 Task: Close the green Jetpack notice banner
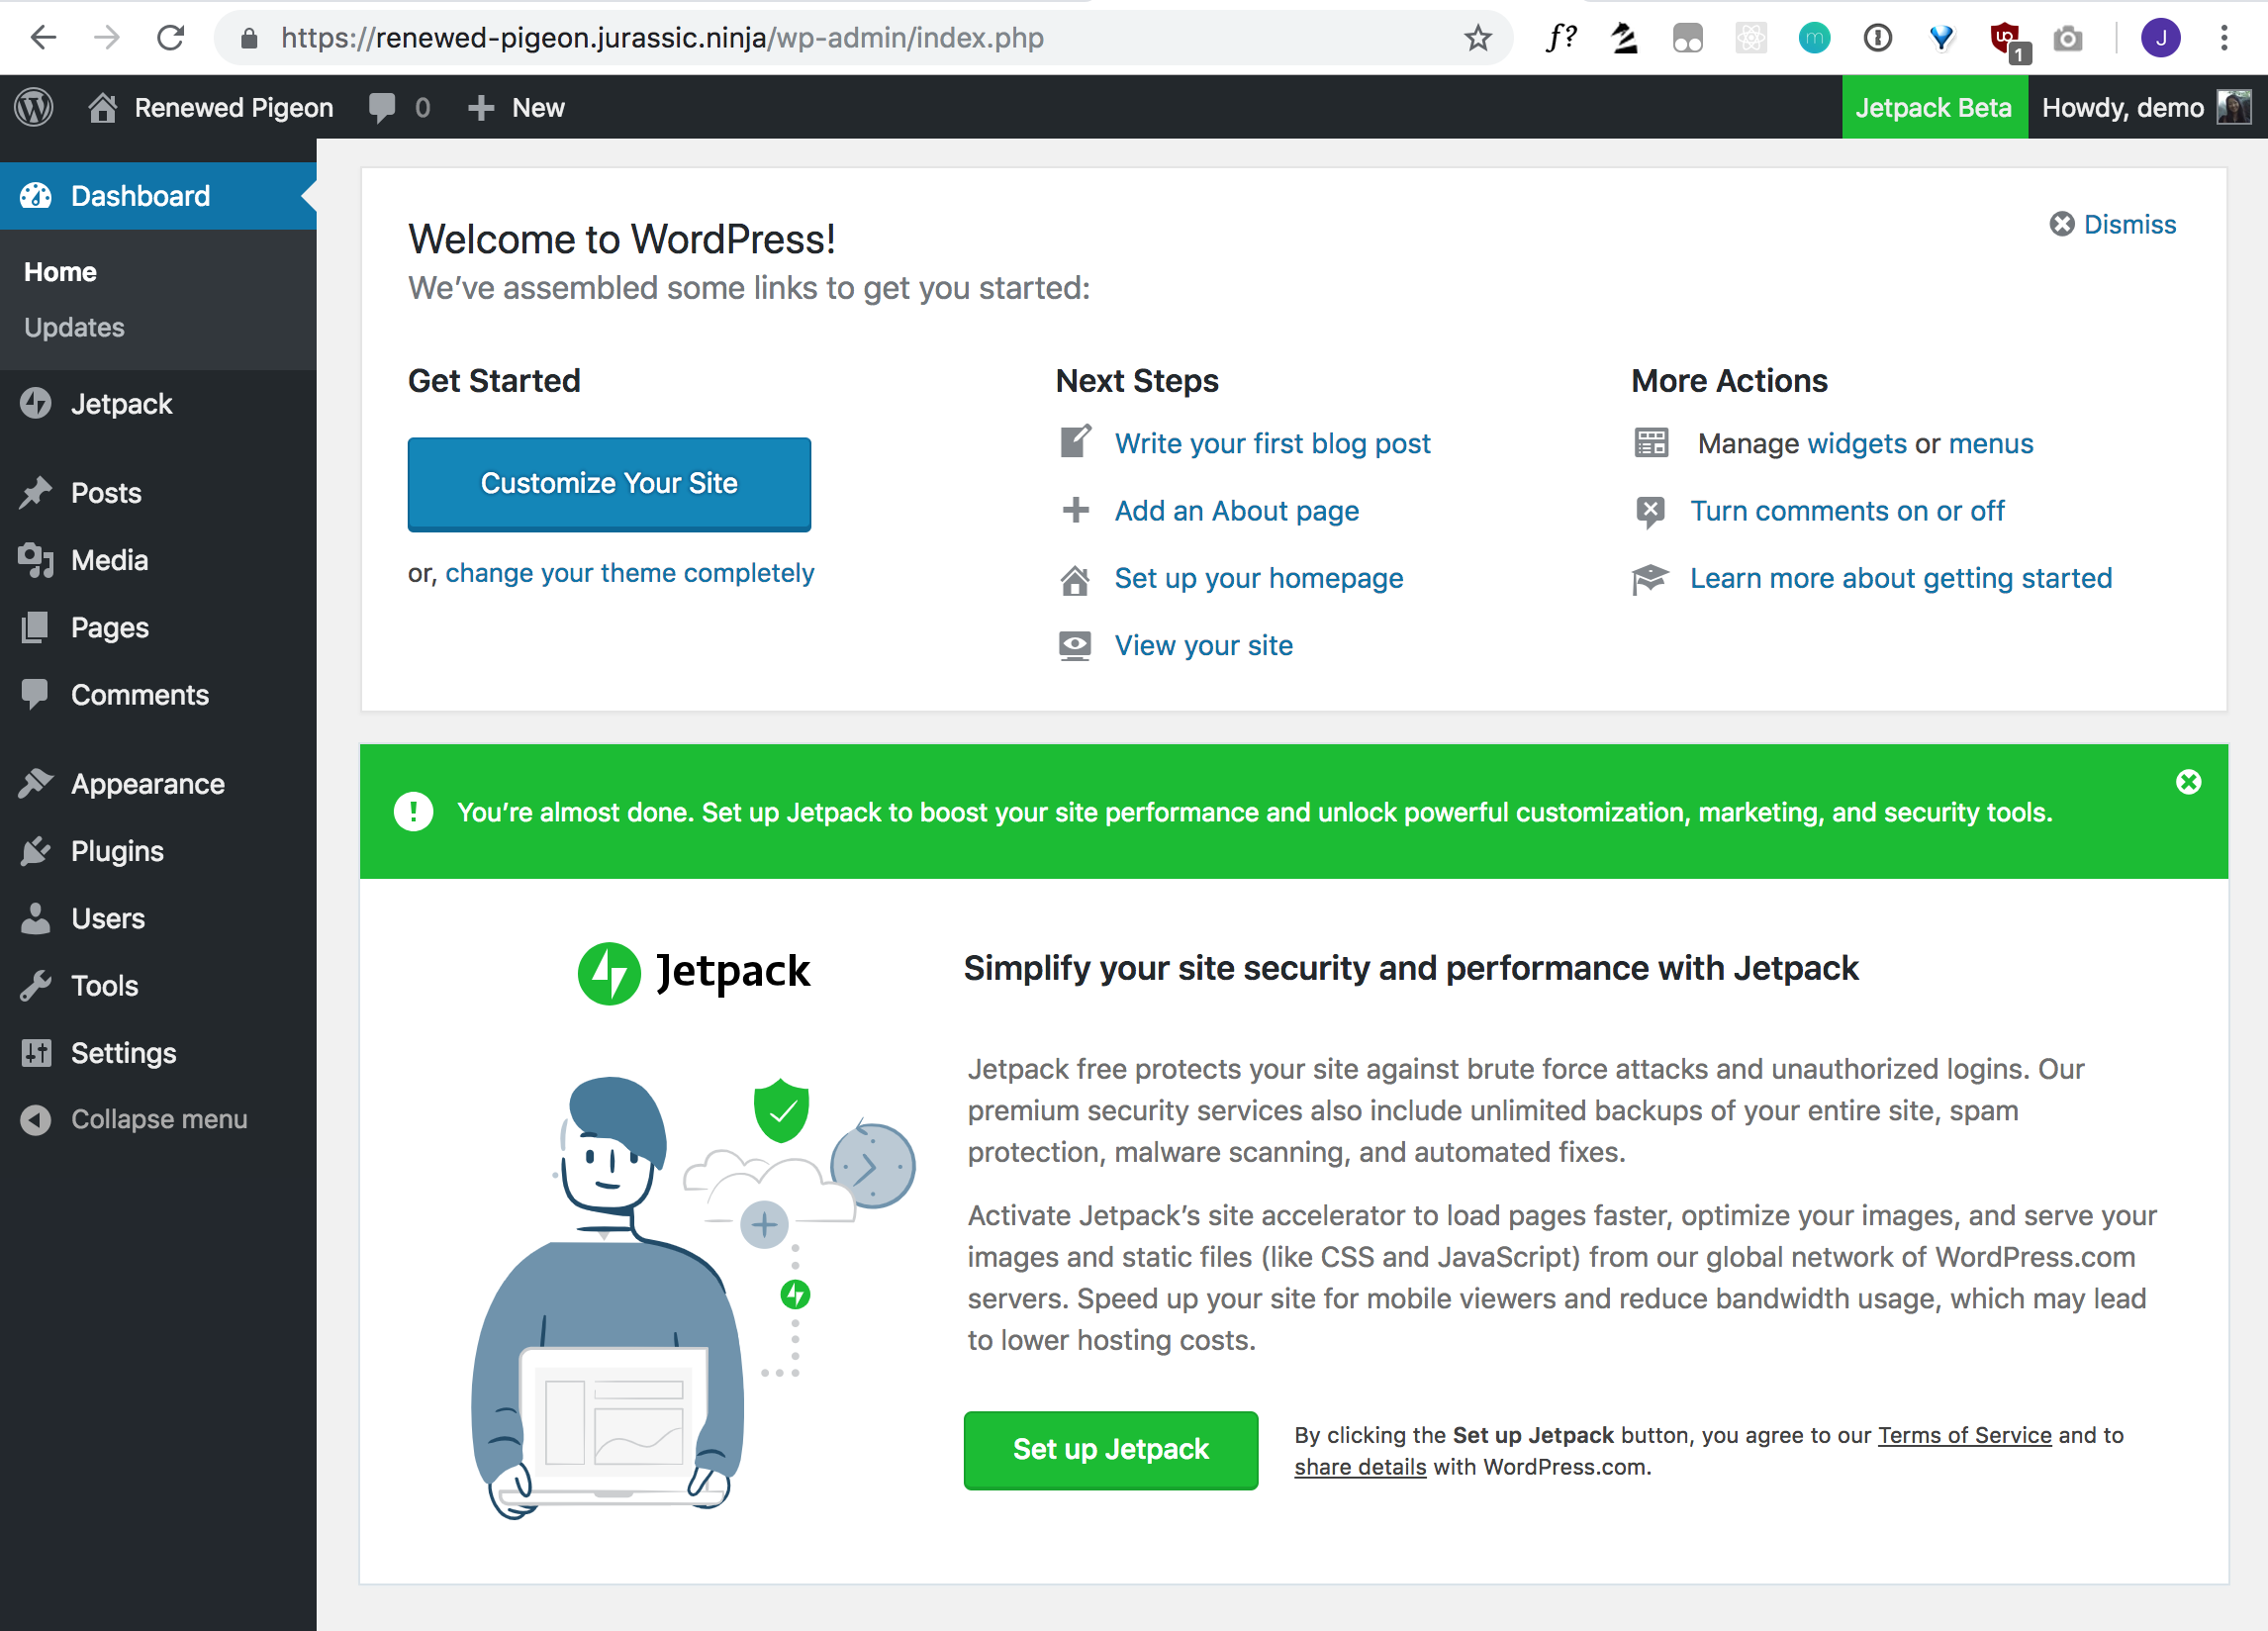tap(2188, 782)
